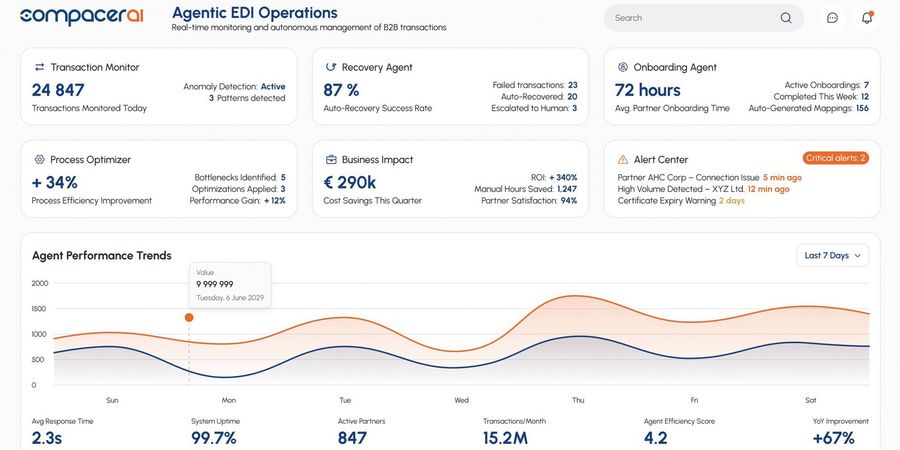Image resolution: width=900 pixels, height=450 pixels.
Task: Click the compacer AI logo
Action: pos(82,17)
